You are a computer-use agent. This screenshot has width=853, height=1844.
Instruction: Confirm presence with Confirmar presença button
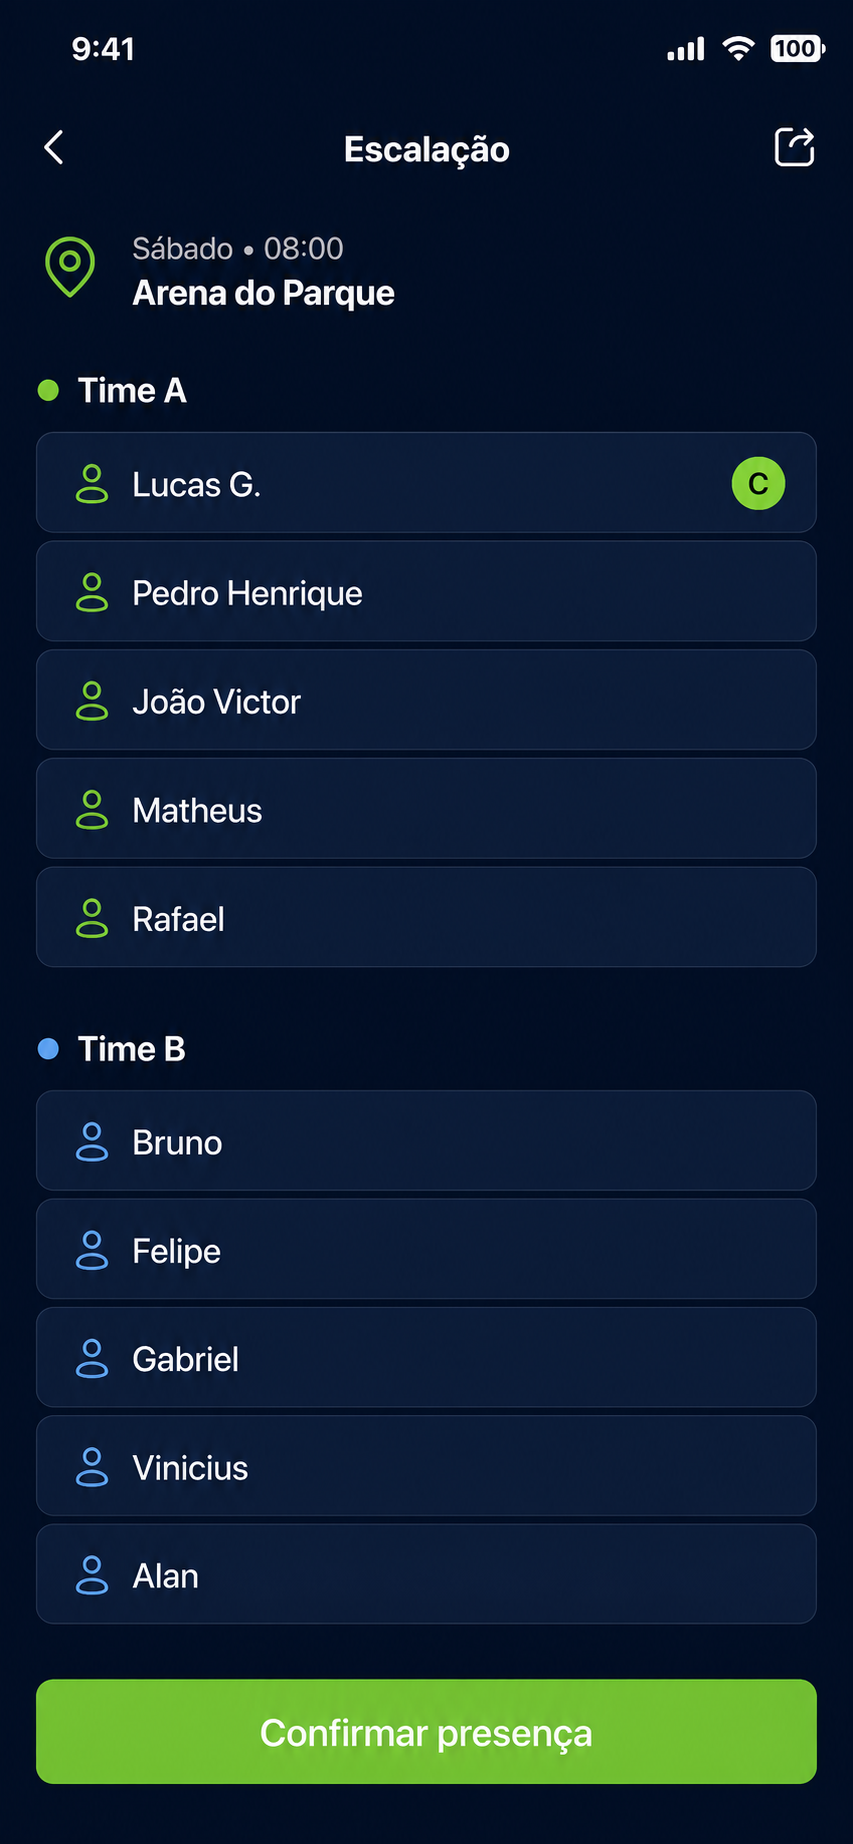[426, 1732]
